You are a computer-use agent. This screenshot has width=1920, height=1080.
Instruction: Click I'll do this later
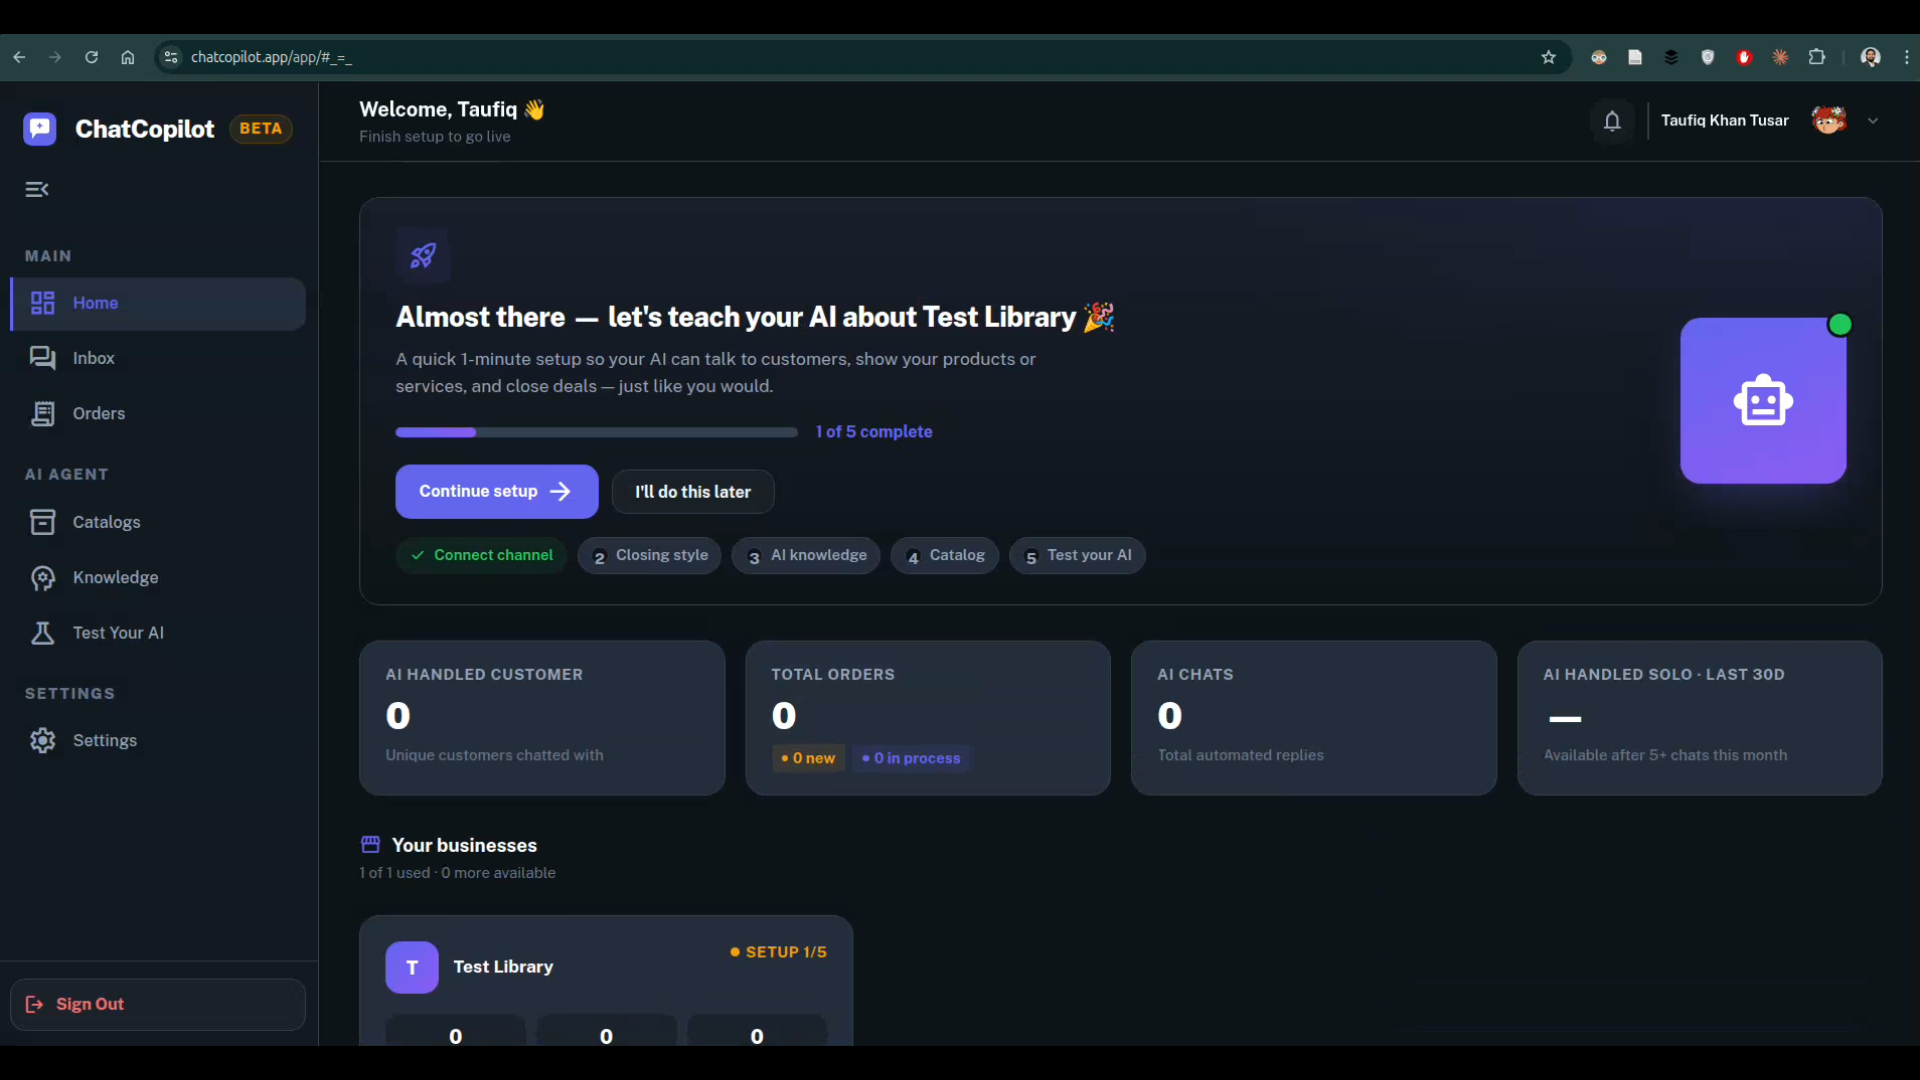(x=693, y=492)
